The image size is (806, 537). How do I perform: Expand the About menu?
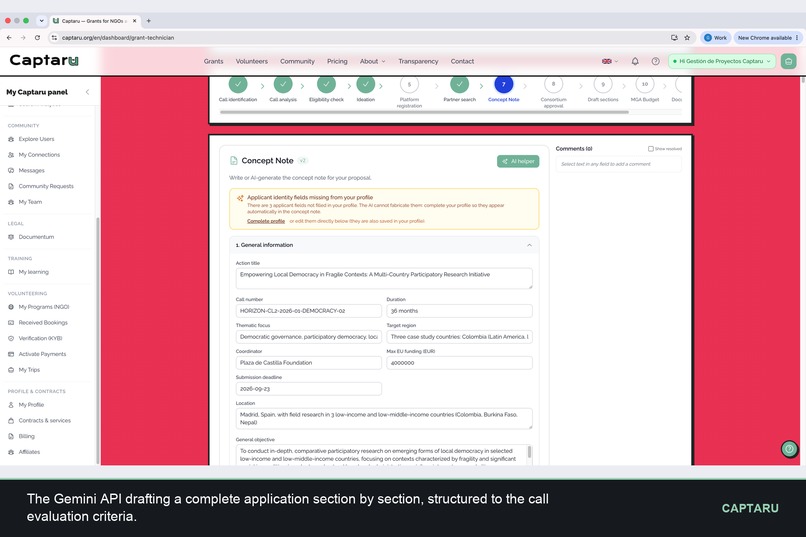[x=372, y=61]
